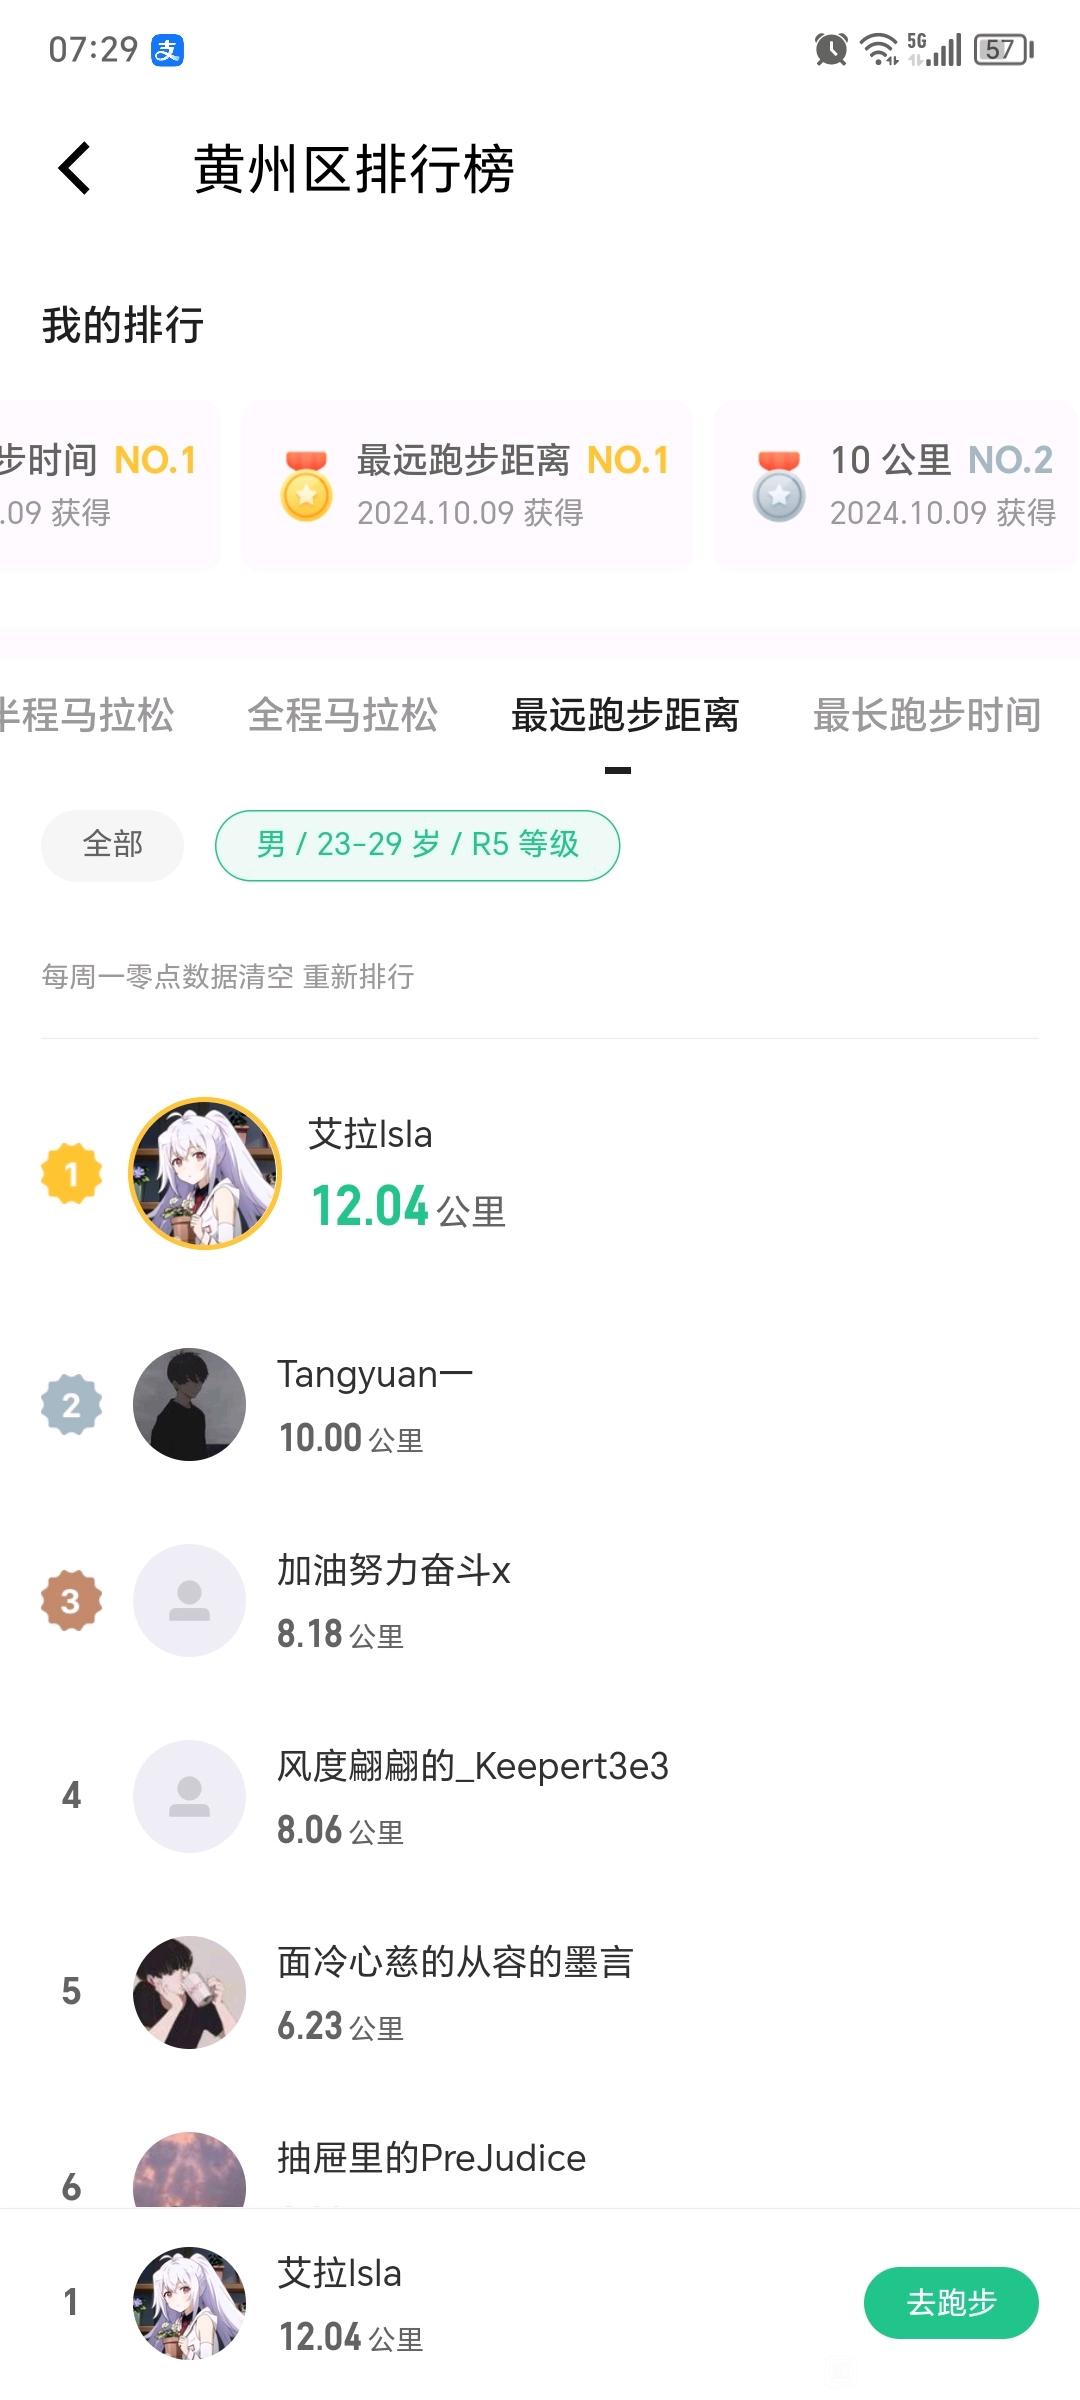This screenshot has height=2400, width=1080.
Task: Open the 半程马拉松 tab
Action: click(87, 715)
